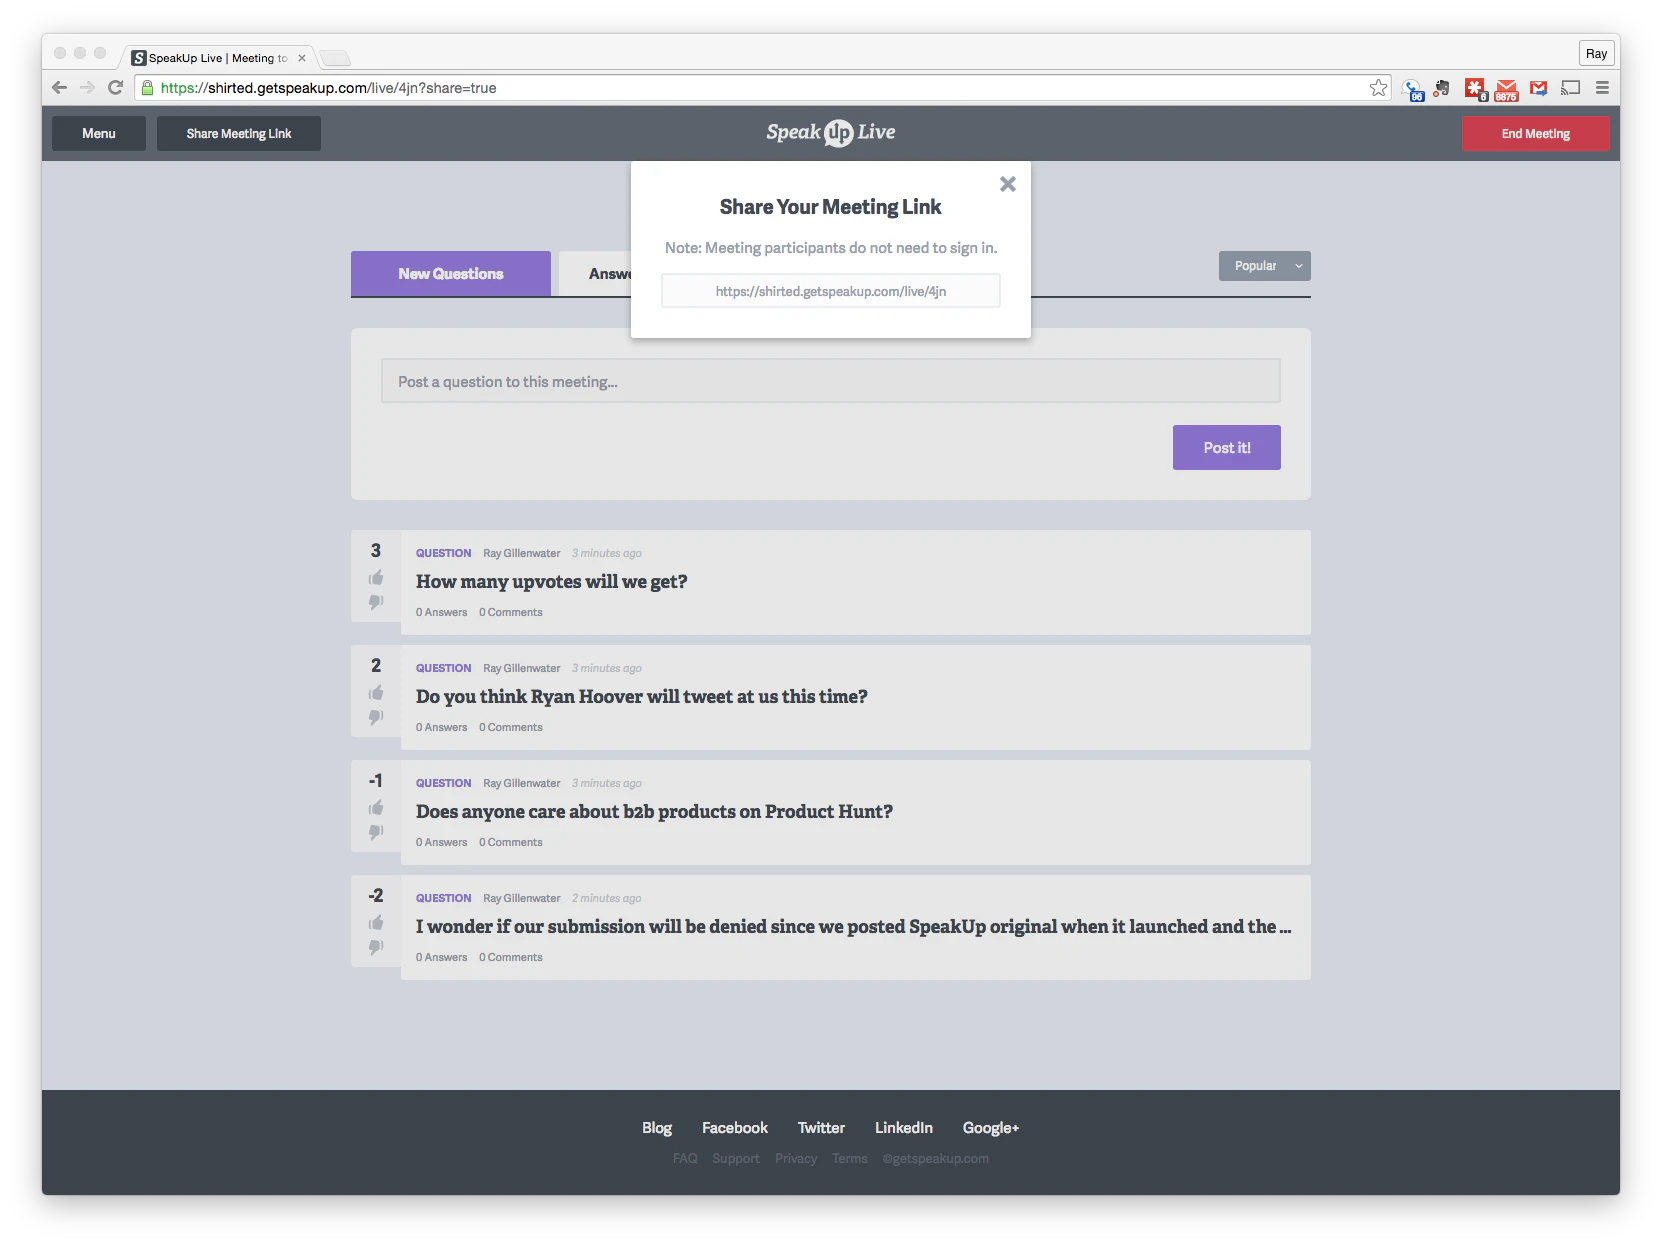View 0 Answers on the upvotes question
The image size is (1662, 1245).
tap(442, 613)
